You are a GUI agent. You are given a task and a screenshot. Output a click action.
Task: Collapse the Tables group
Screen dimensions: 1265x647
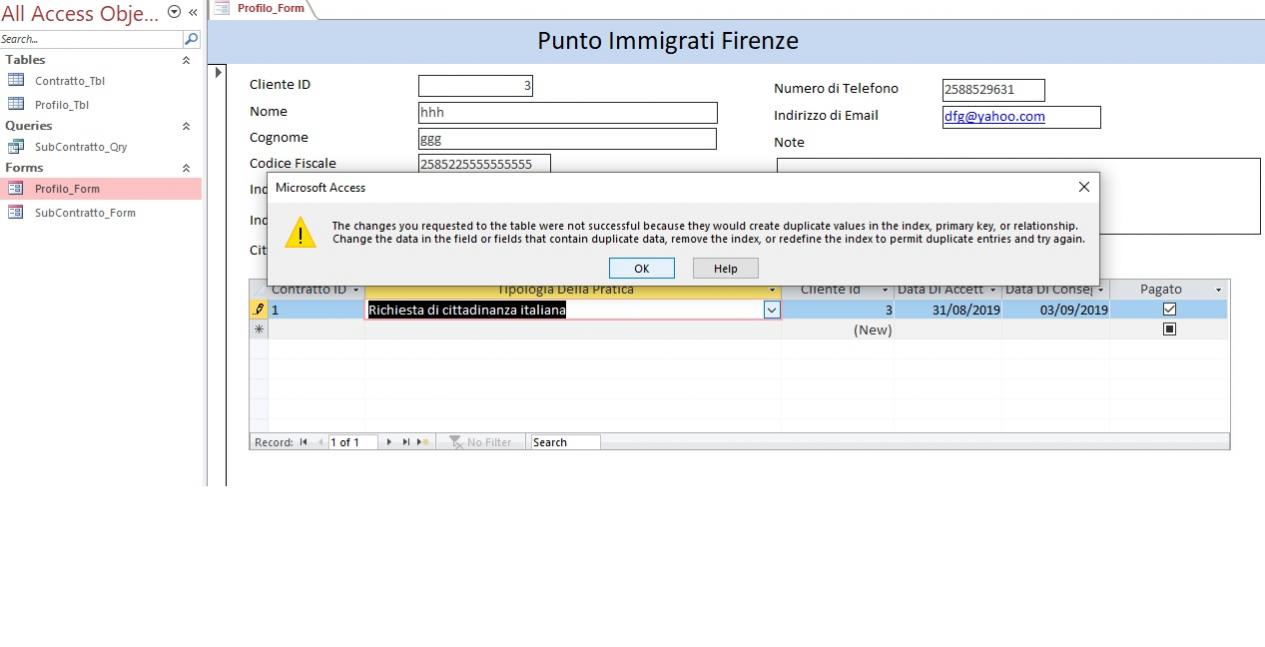coord(186,60)
